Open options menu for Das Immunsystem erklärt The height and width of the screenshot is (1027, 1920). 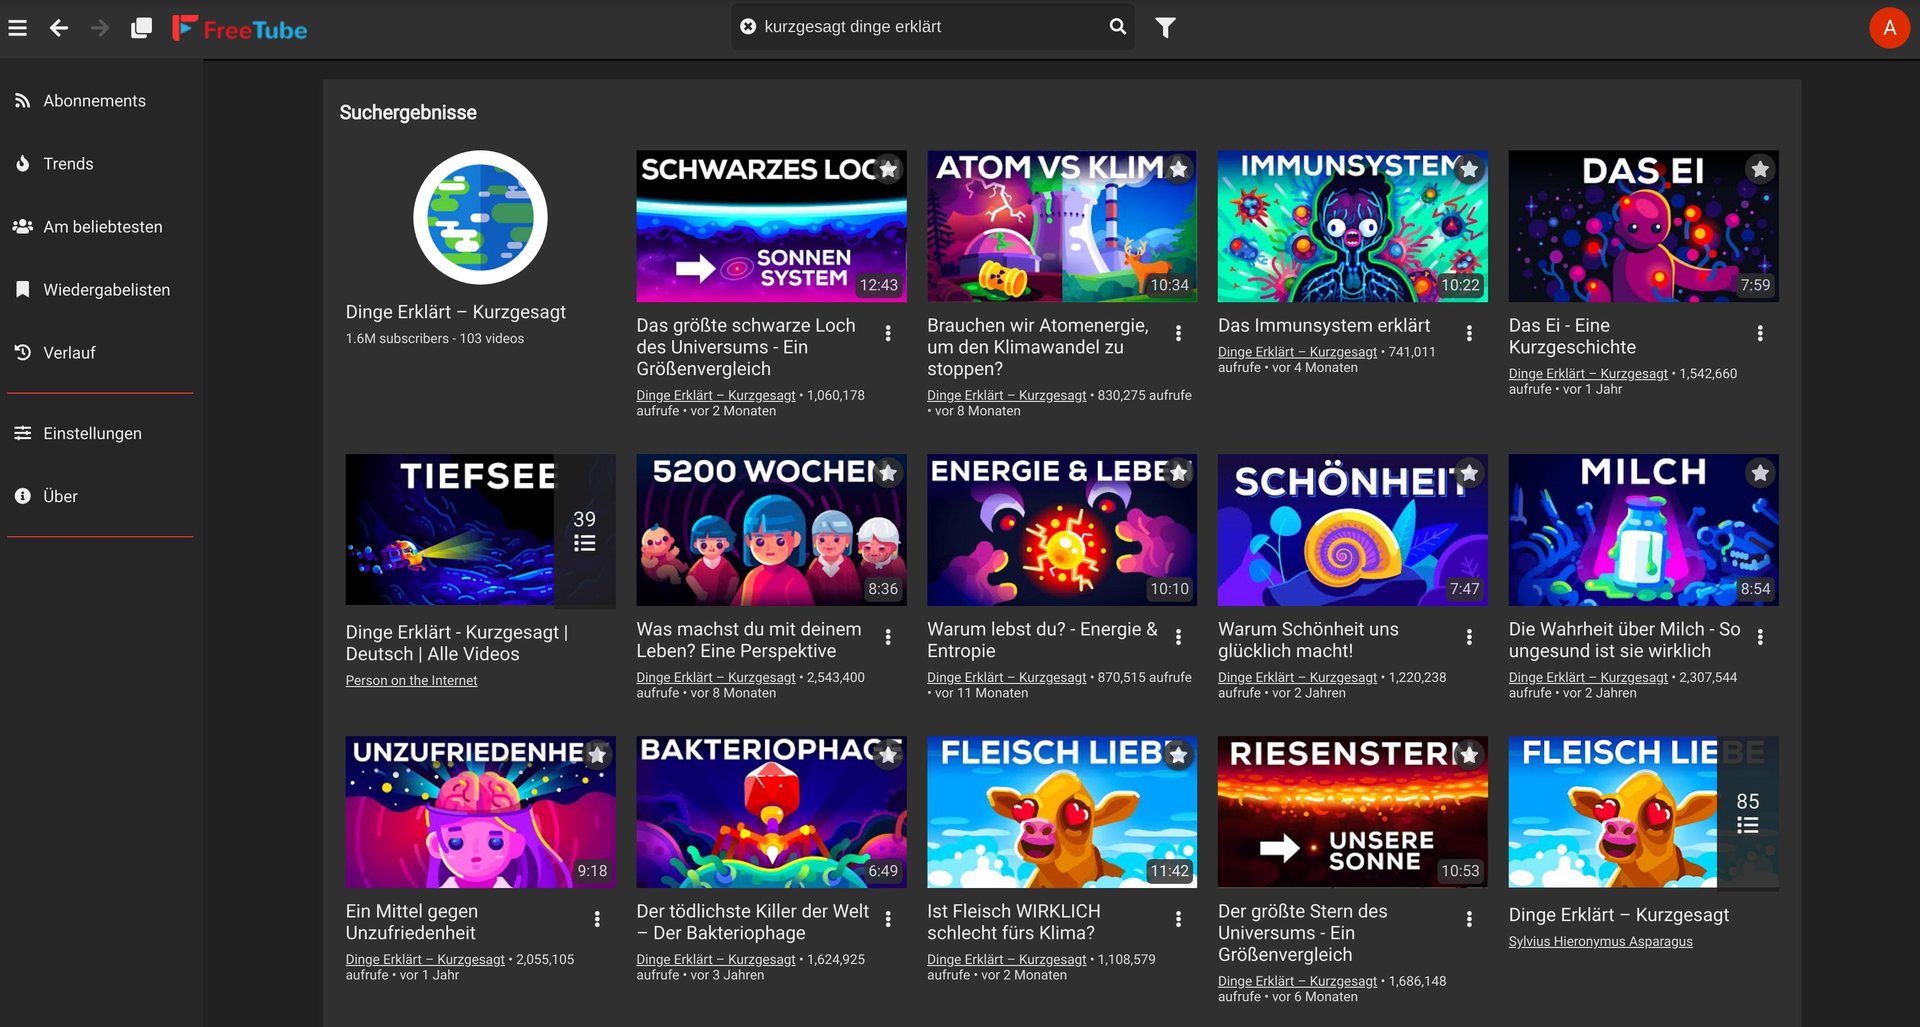(x=1469, y=333)
